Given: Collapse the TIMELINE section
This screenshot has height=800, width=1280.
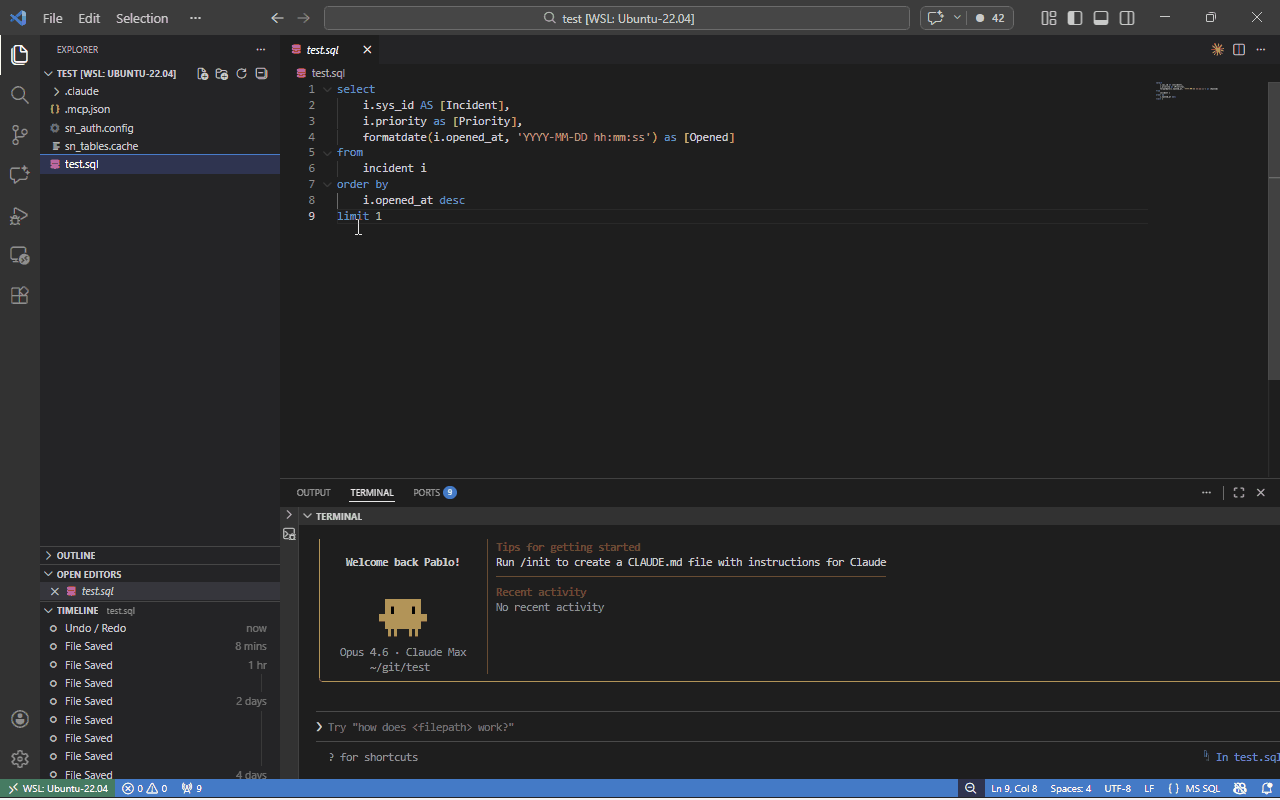Looking at the screenshot, I should coord(160,610).
